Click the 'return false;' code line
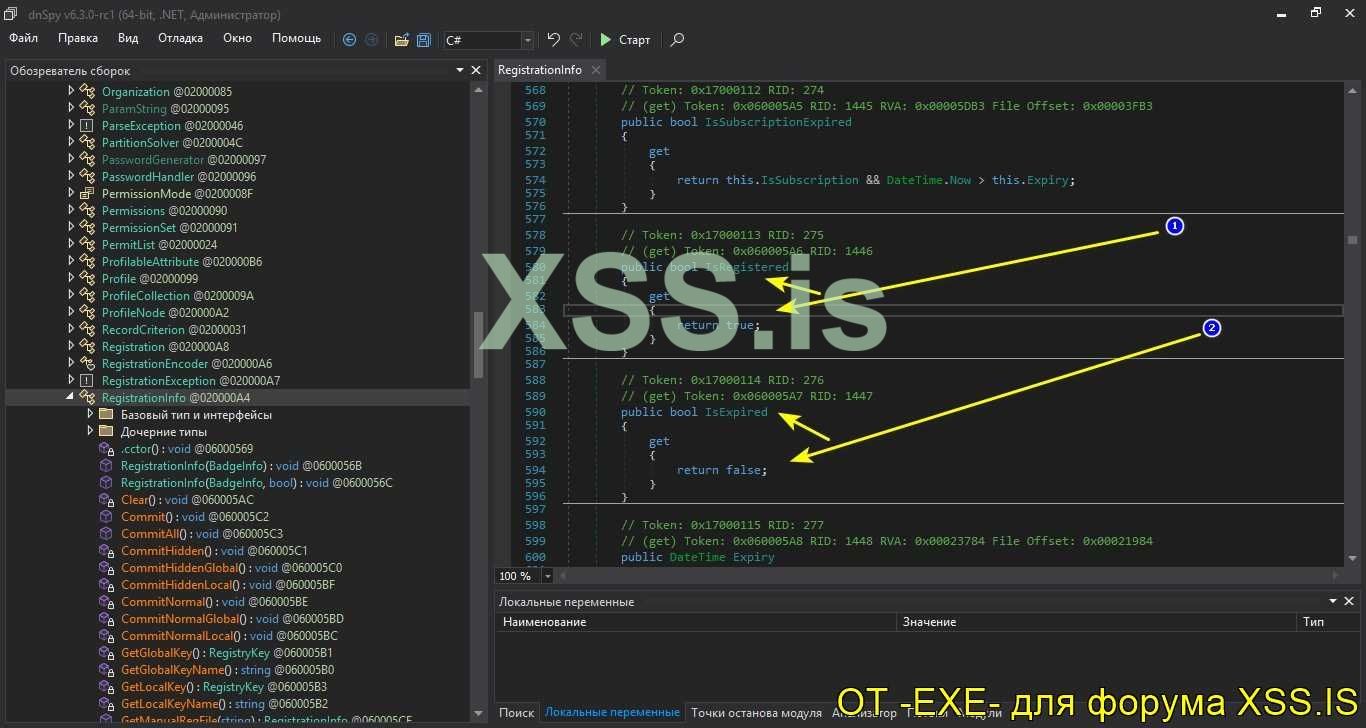This screenshot has width=1366, height=728. [x=722, y=470]
